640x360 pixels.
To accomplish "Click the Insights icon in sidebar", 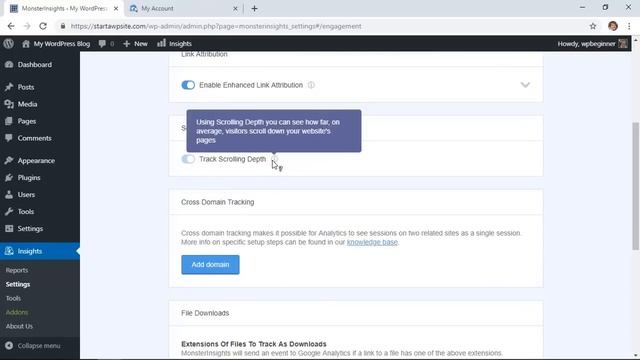I will pyautogui.click(x=9, y=251).
